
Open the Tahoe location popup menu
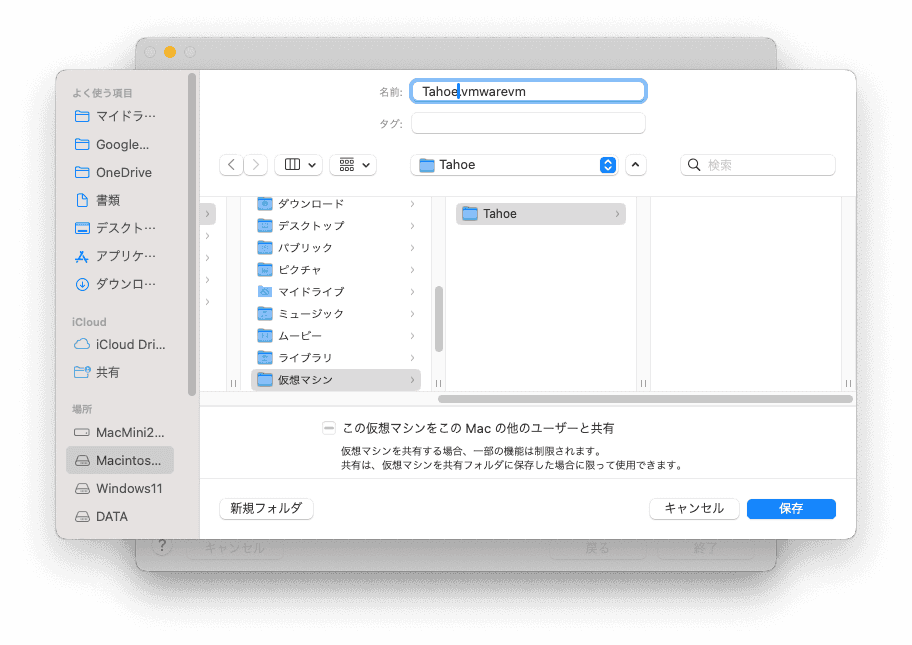(x=517, y=165)
